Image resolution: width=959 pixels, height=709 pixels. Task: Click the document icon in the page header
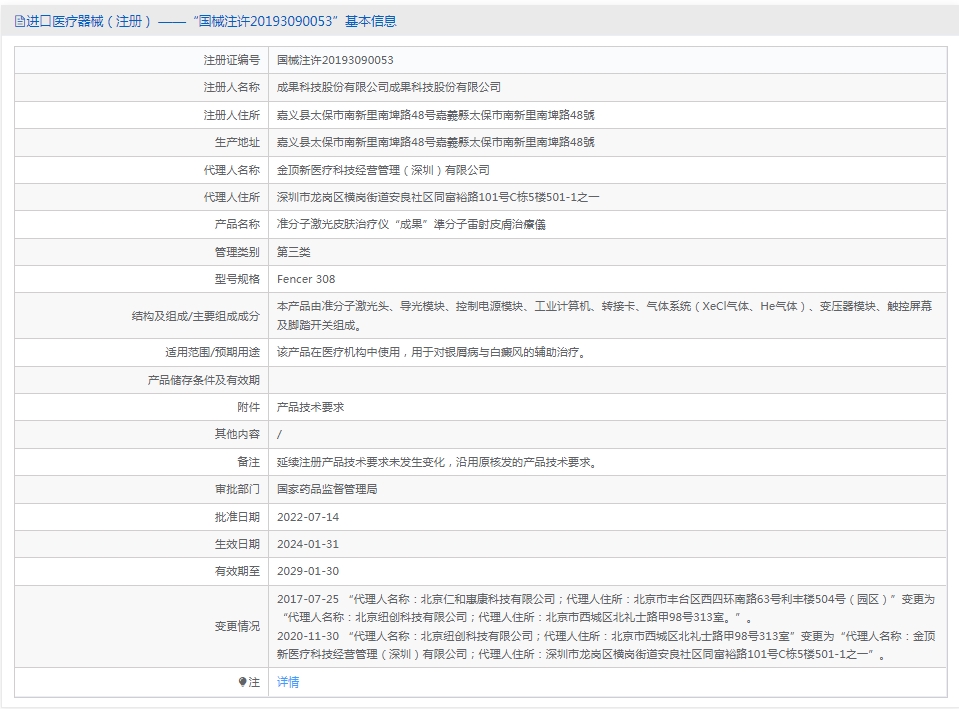click(19, 21)
